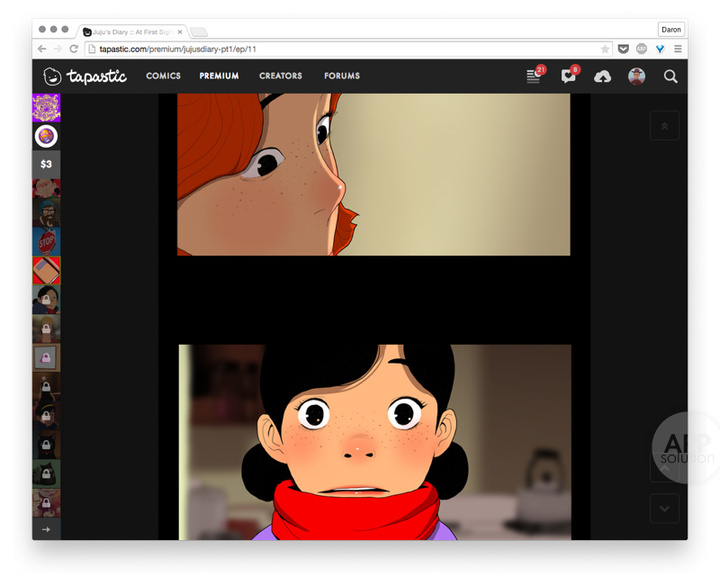720x586 pixels.
Task: Open the CREATORS page
Action: [x=280, y=76]
